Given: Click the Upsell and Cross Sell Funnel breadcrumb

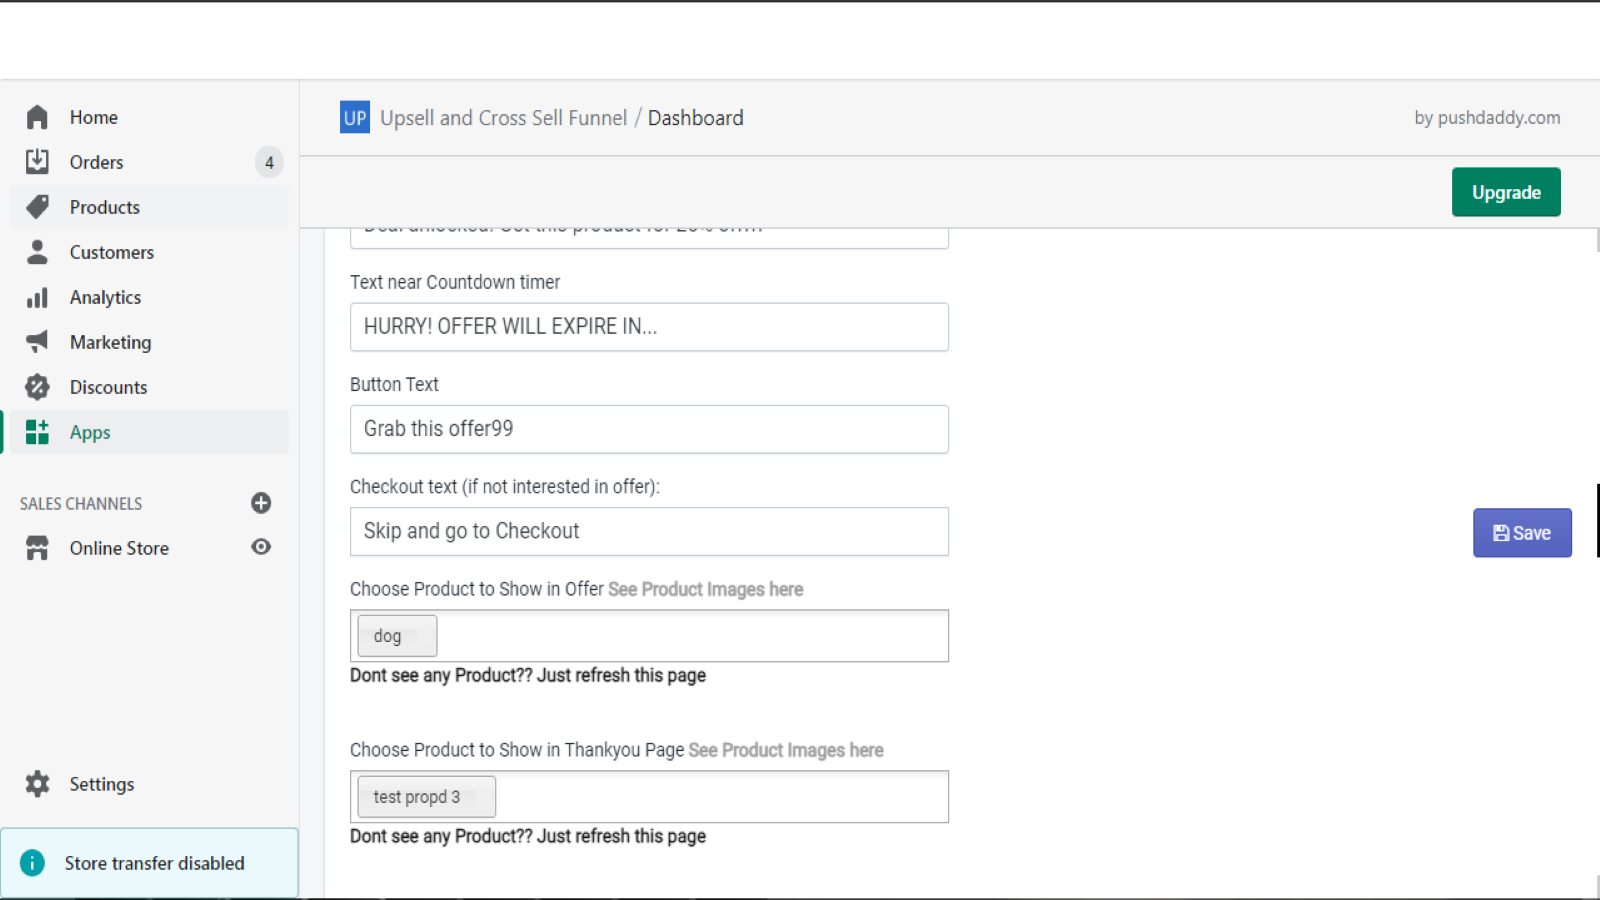Looking at the screenshot, I should click(503, 118).
